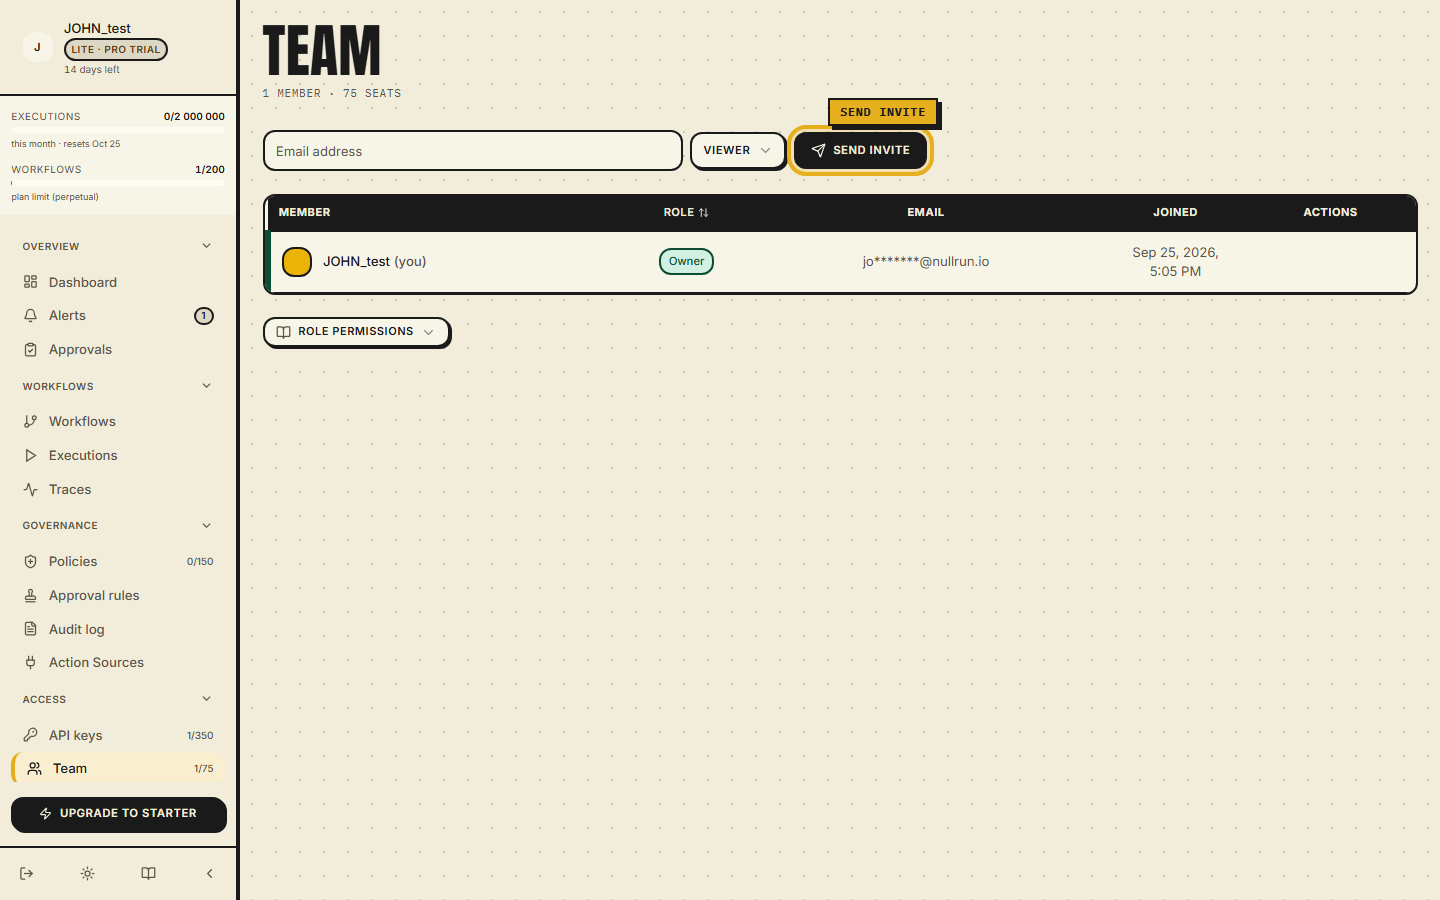Screen dimensions: 1440x900
Task: Expand the Role Permissions panel
Action: [x=356, y=332]
